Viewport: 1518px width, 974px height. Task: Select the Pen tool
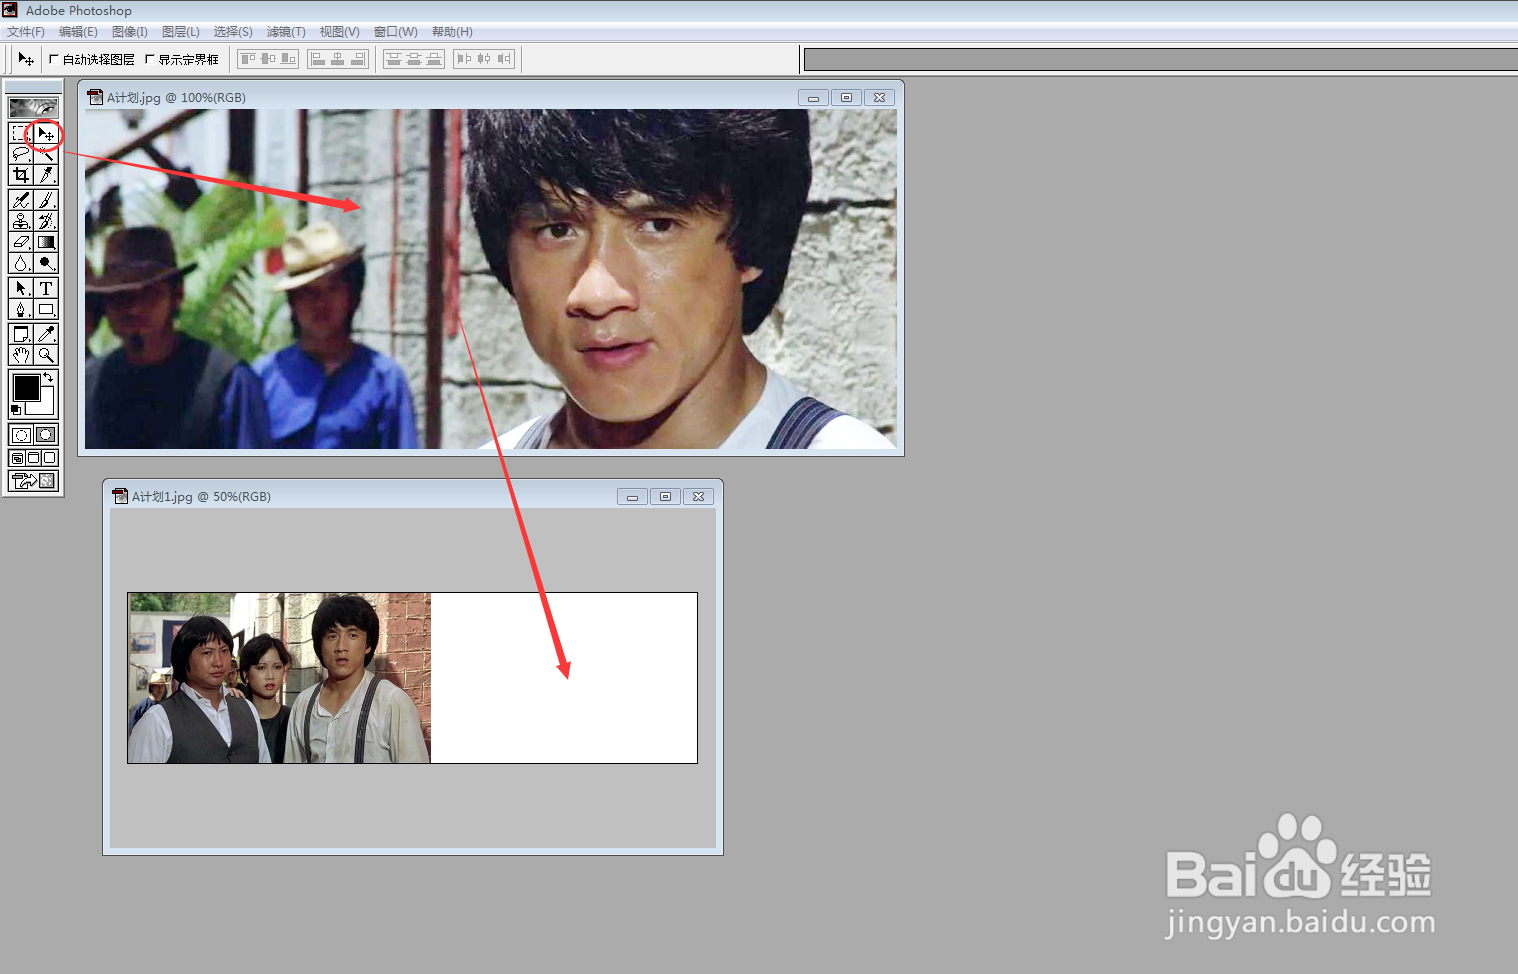point(21,309)
